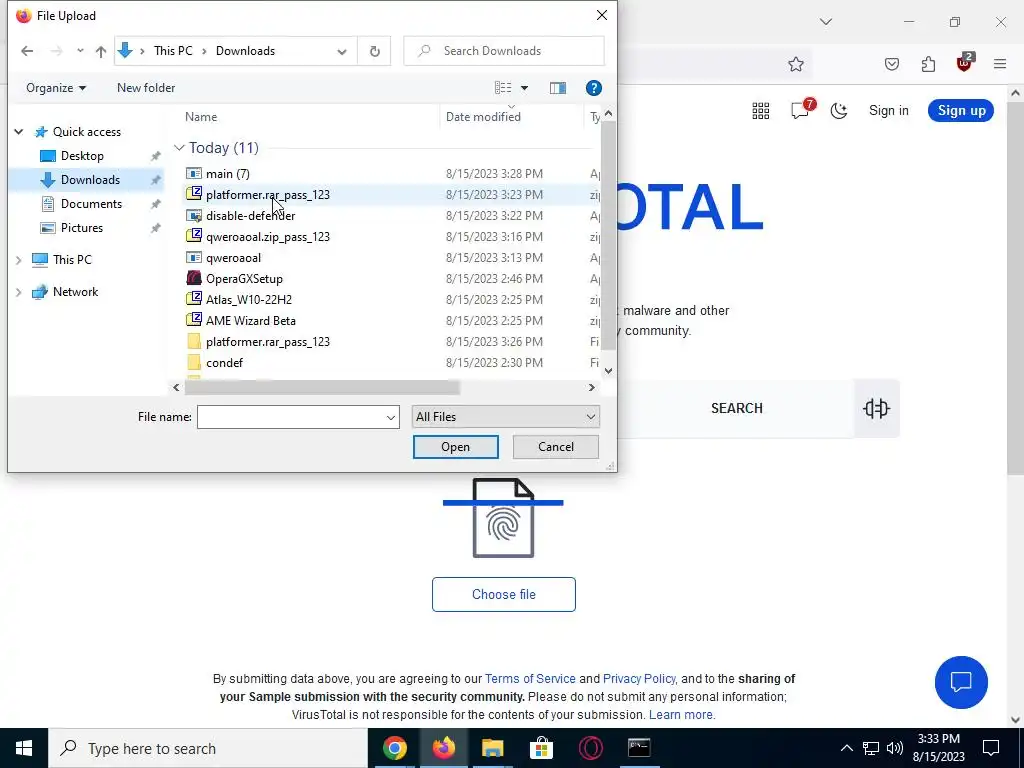1024x768 pixels.
Task: Open Firefox list all tabs chevron
Action: 825,22
